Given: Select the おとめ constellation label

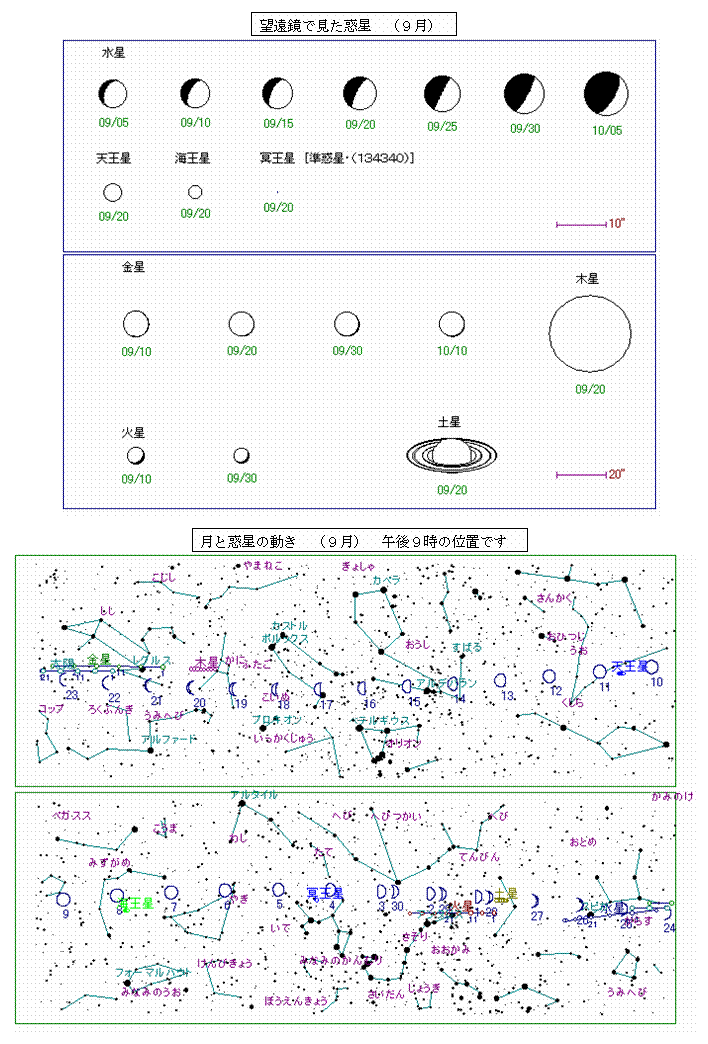Looking at the screenshot, I should 582,842.
